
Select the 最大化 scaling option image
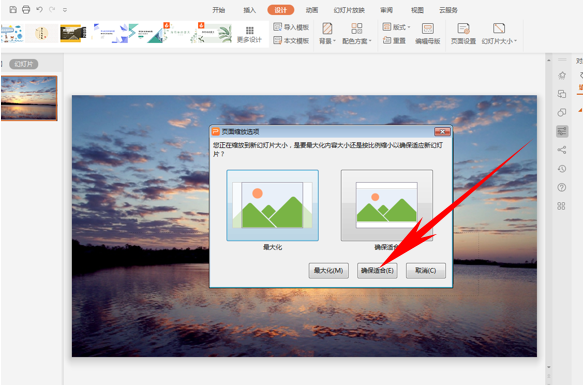[x=272, y=205]
